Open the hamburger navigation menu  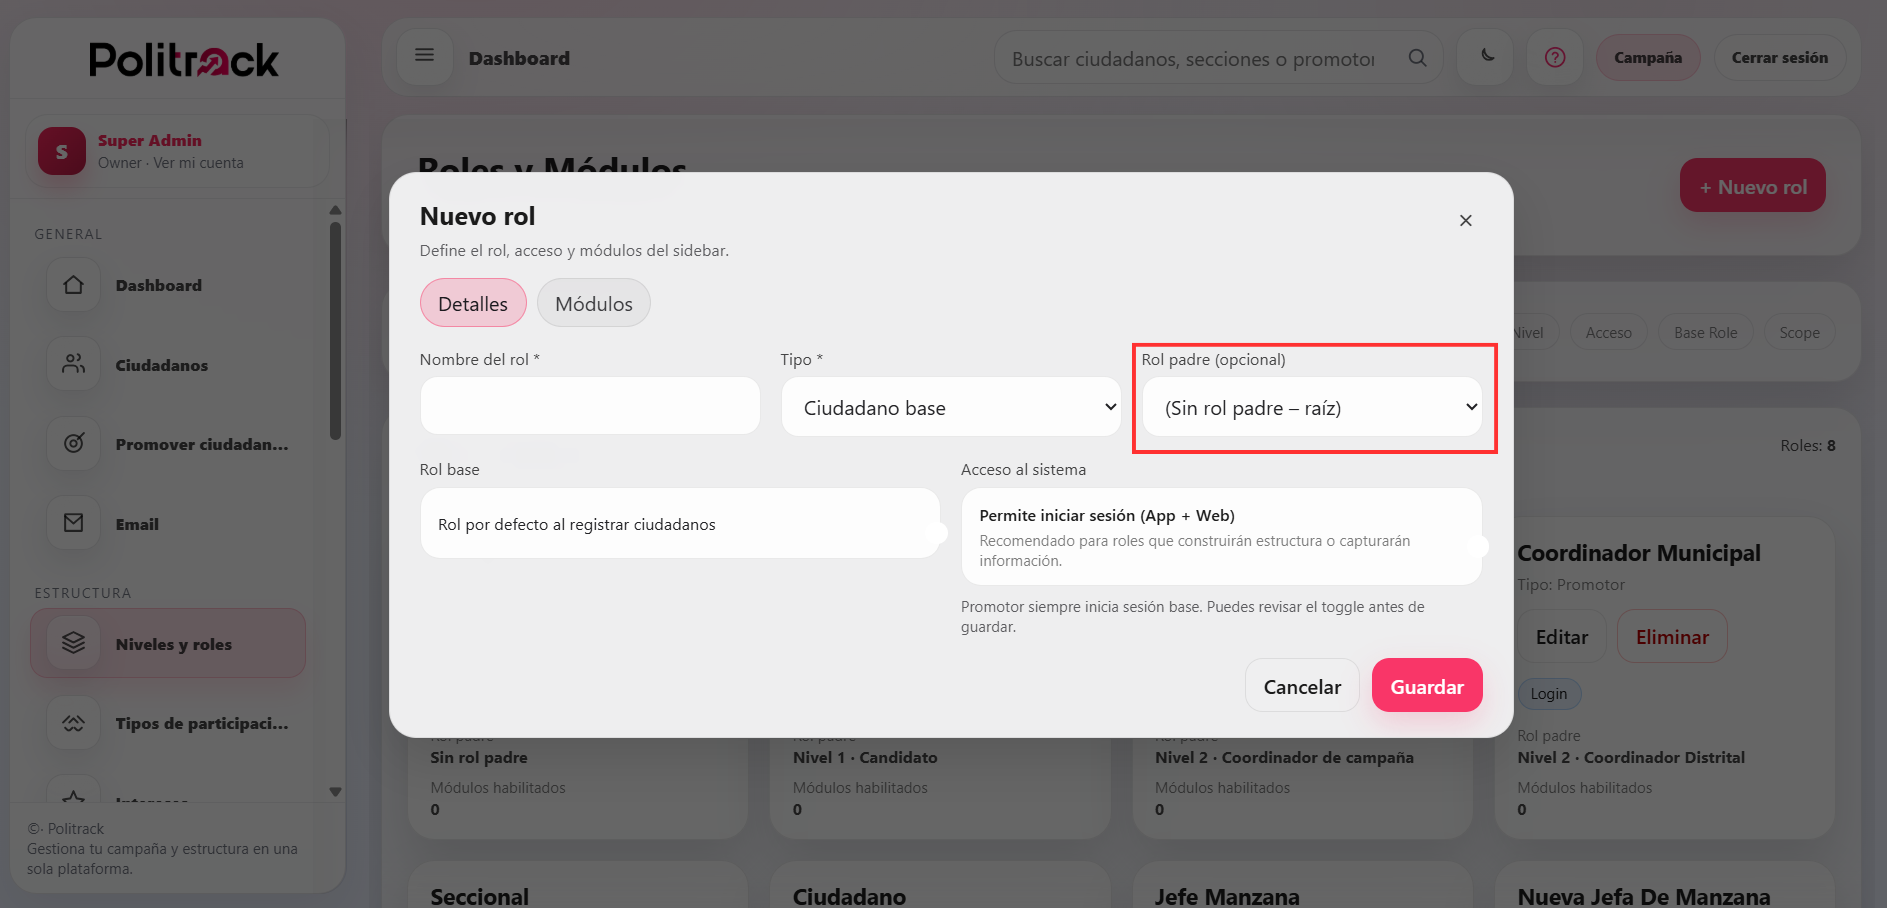pyautogui.click(x=424, y=56)
